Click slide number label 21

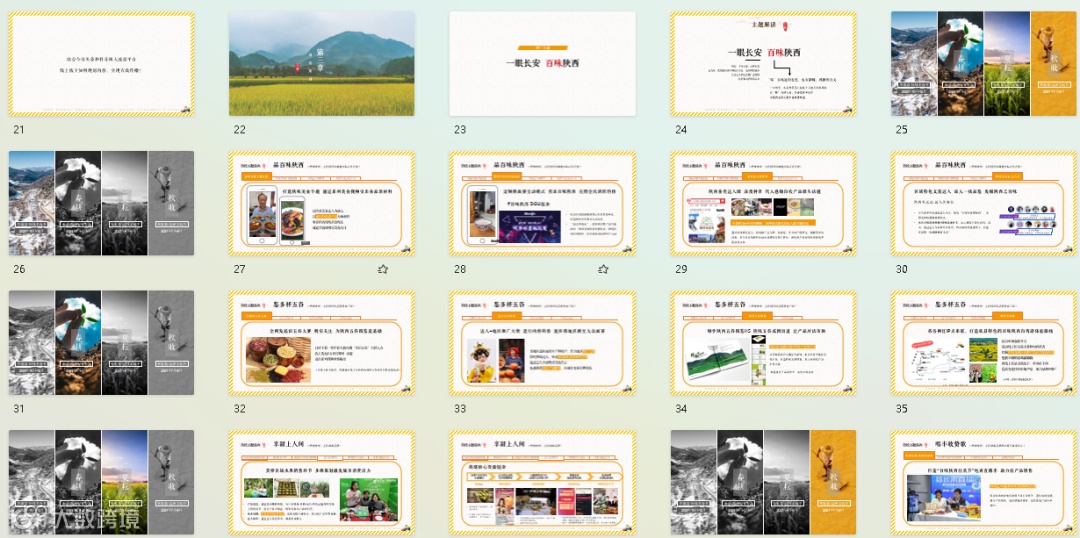(19, 130)
